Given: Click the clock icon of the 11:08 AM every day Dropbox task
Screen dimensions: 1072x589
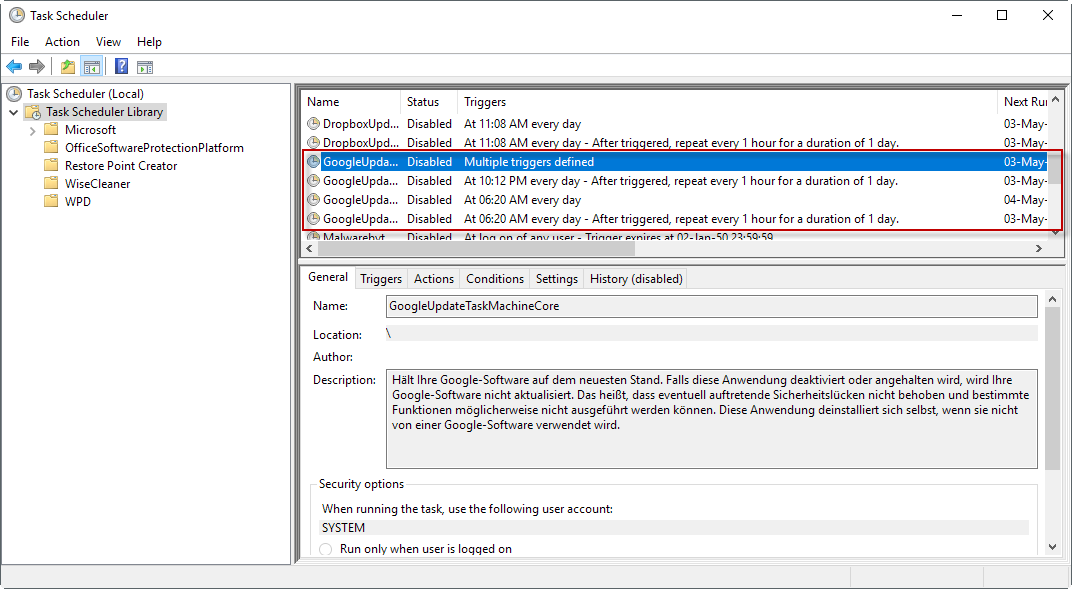Looking at the screenshot, I should (x=313, y=124).
